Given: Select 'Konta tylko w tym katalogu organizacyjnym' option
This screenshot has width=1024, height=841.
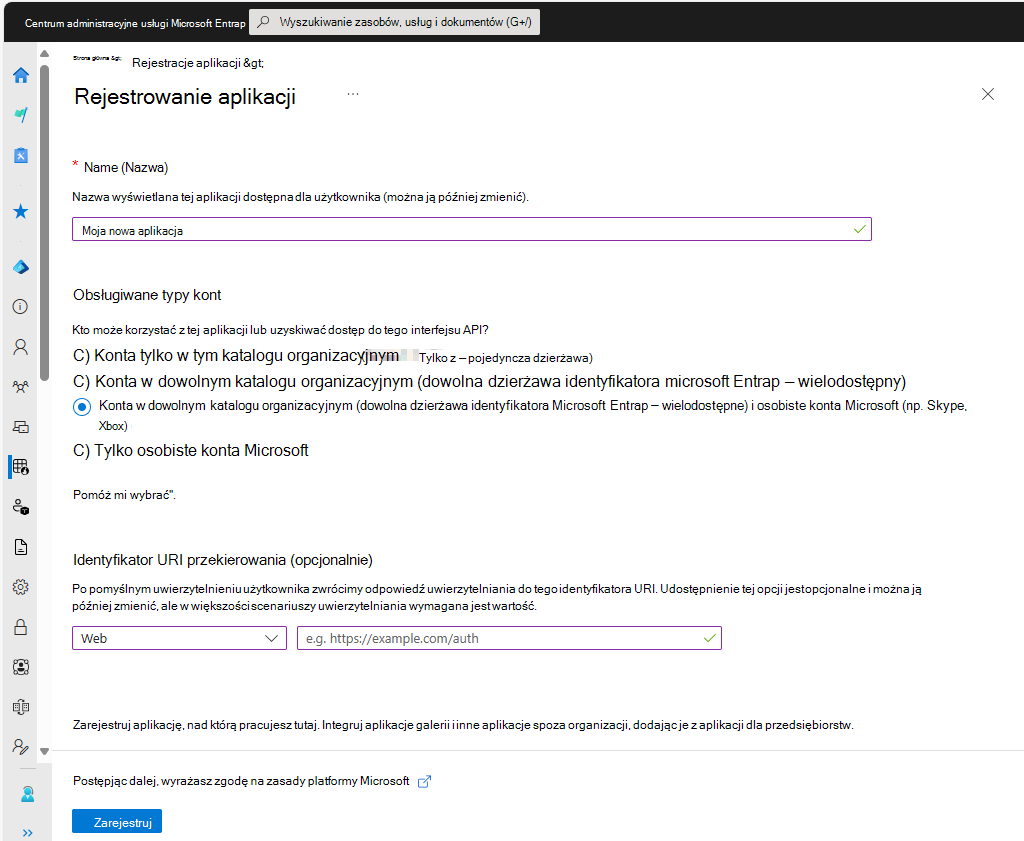Looking at the screenshot, I should pyautogui.click(x=332, y=356).
